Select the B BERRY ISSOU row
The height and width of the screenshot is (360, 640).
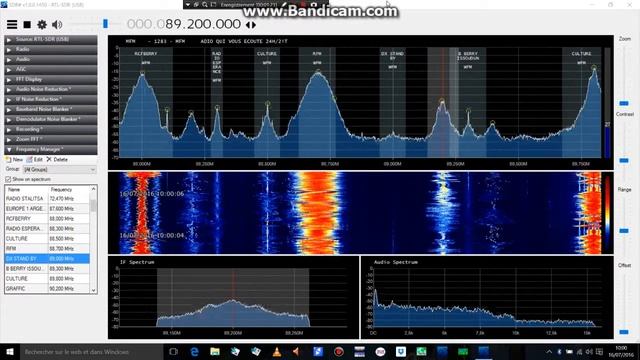click(x=47, y=269)
